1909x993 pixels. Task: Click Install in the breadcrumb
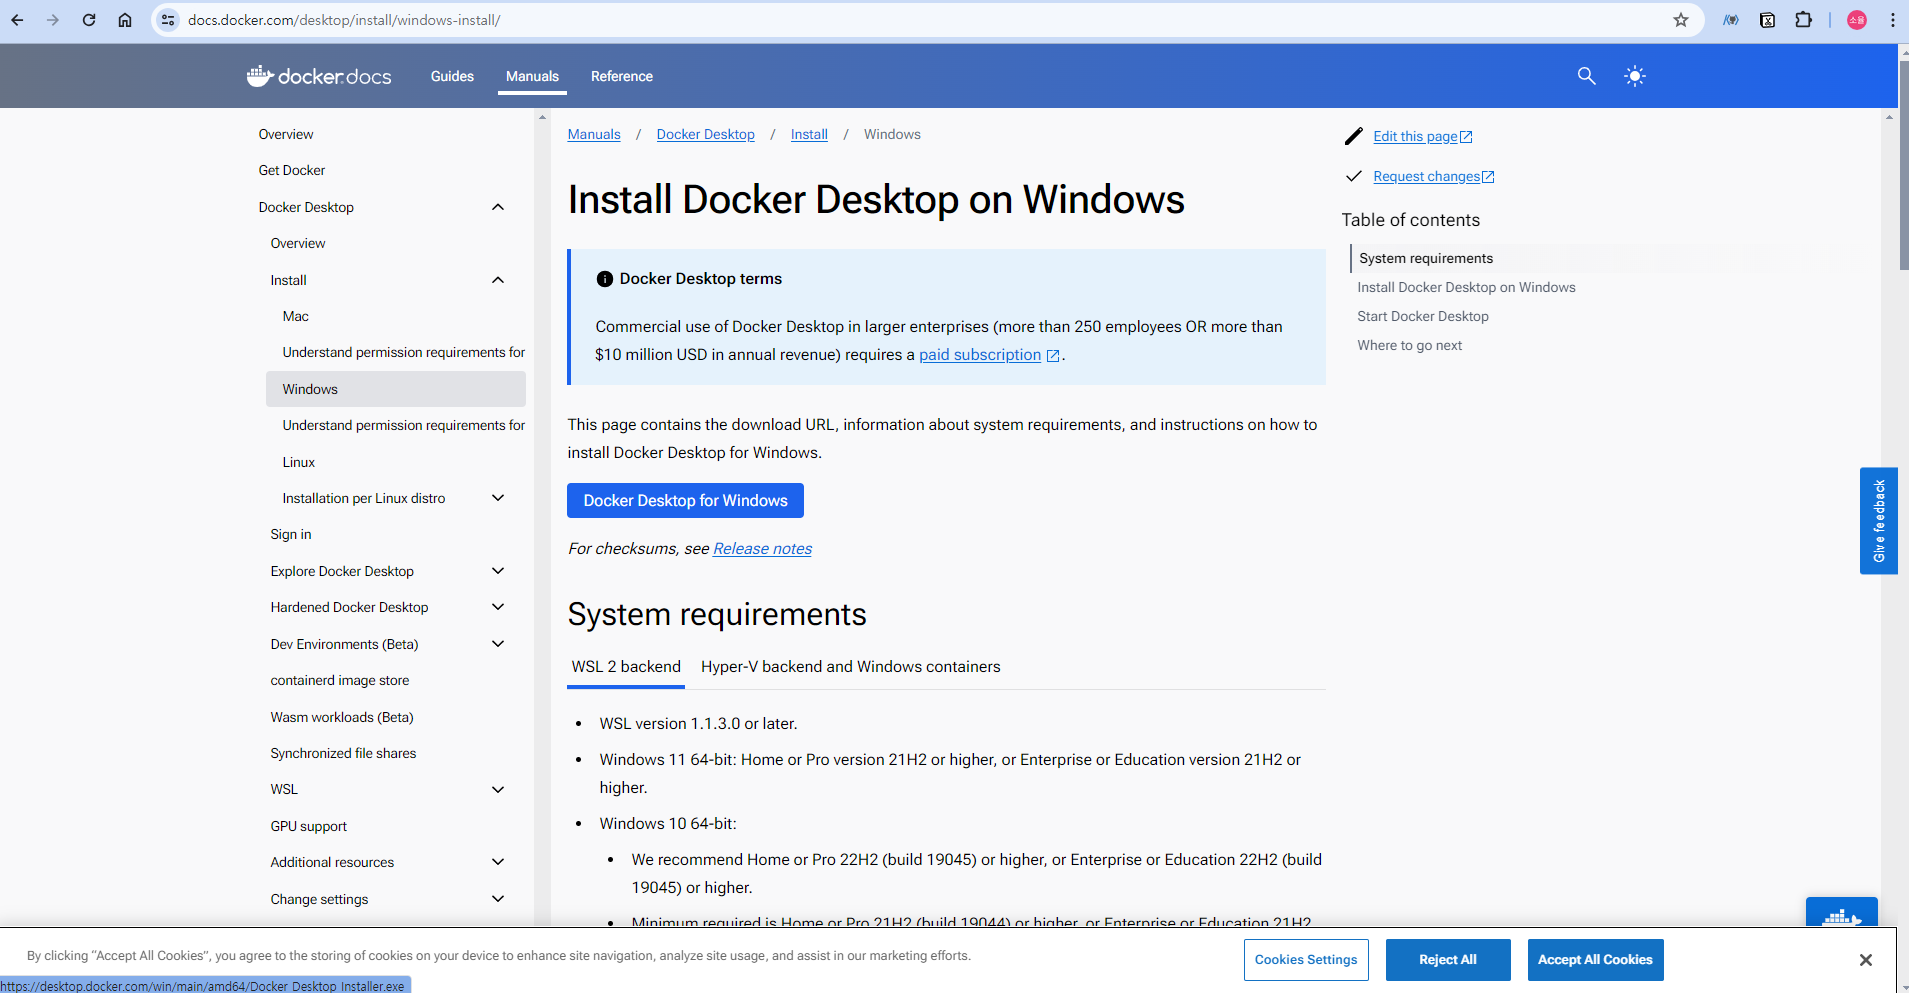pyautogui.click(x=809, y=134)
